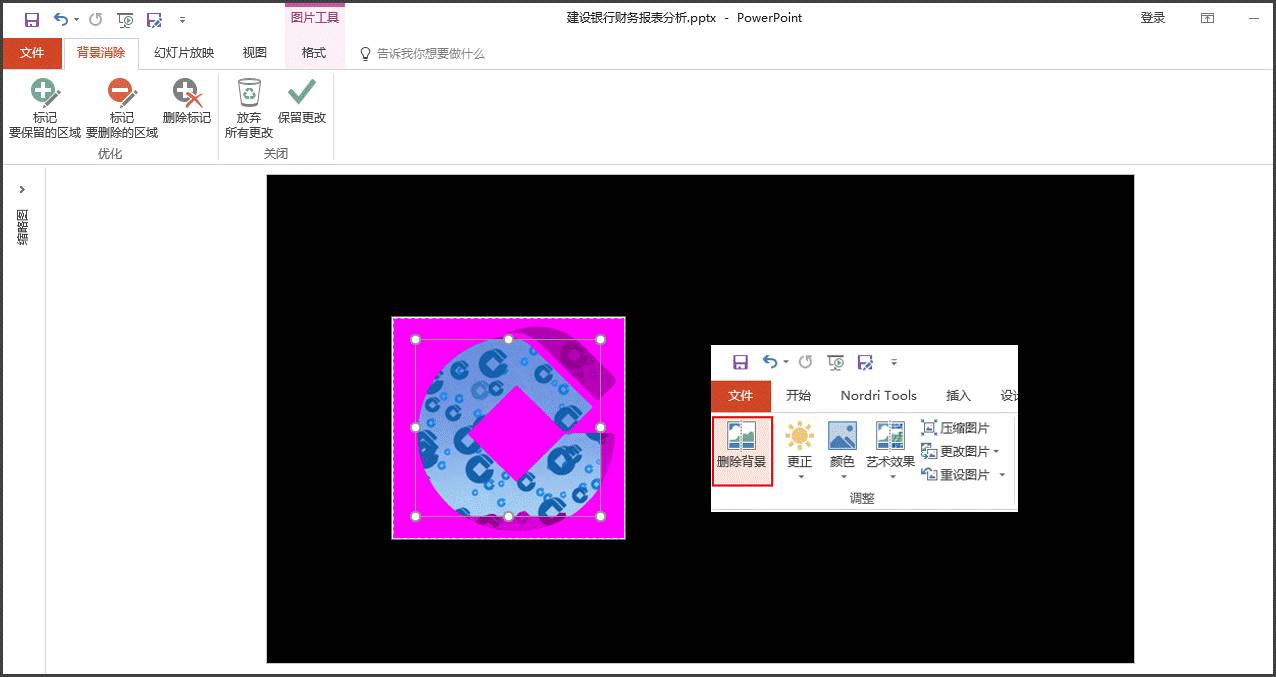This screenshot has height=677, width=1276.
Task: Start slideshow from beginning icon
Action: (x=125, y=19)
